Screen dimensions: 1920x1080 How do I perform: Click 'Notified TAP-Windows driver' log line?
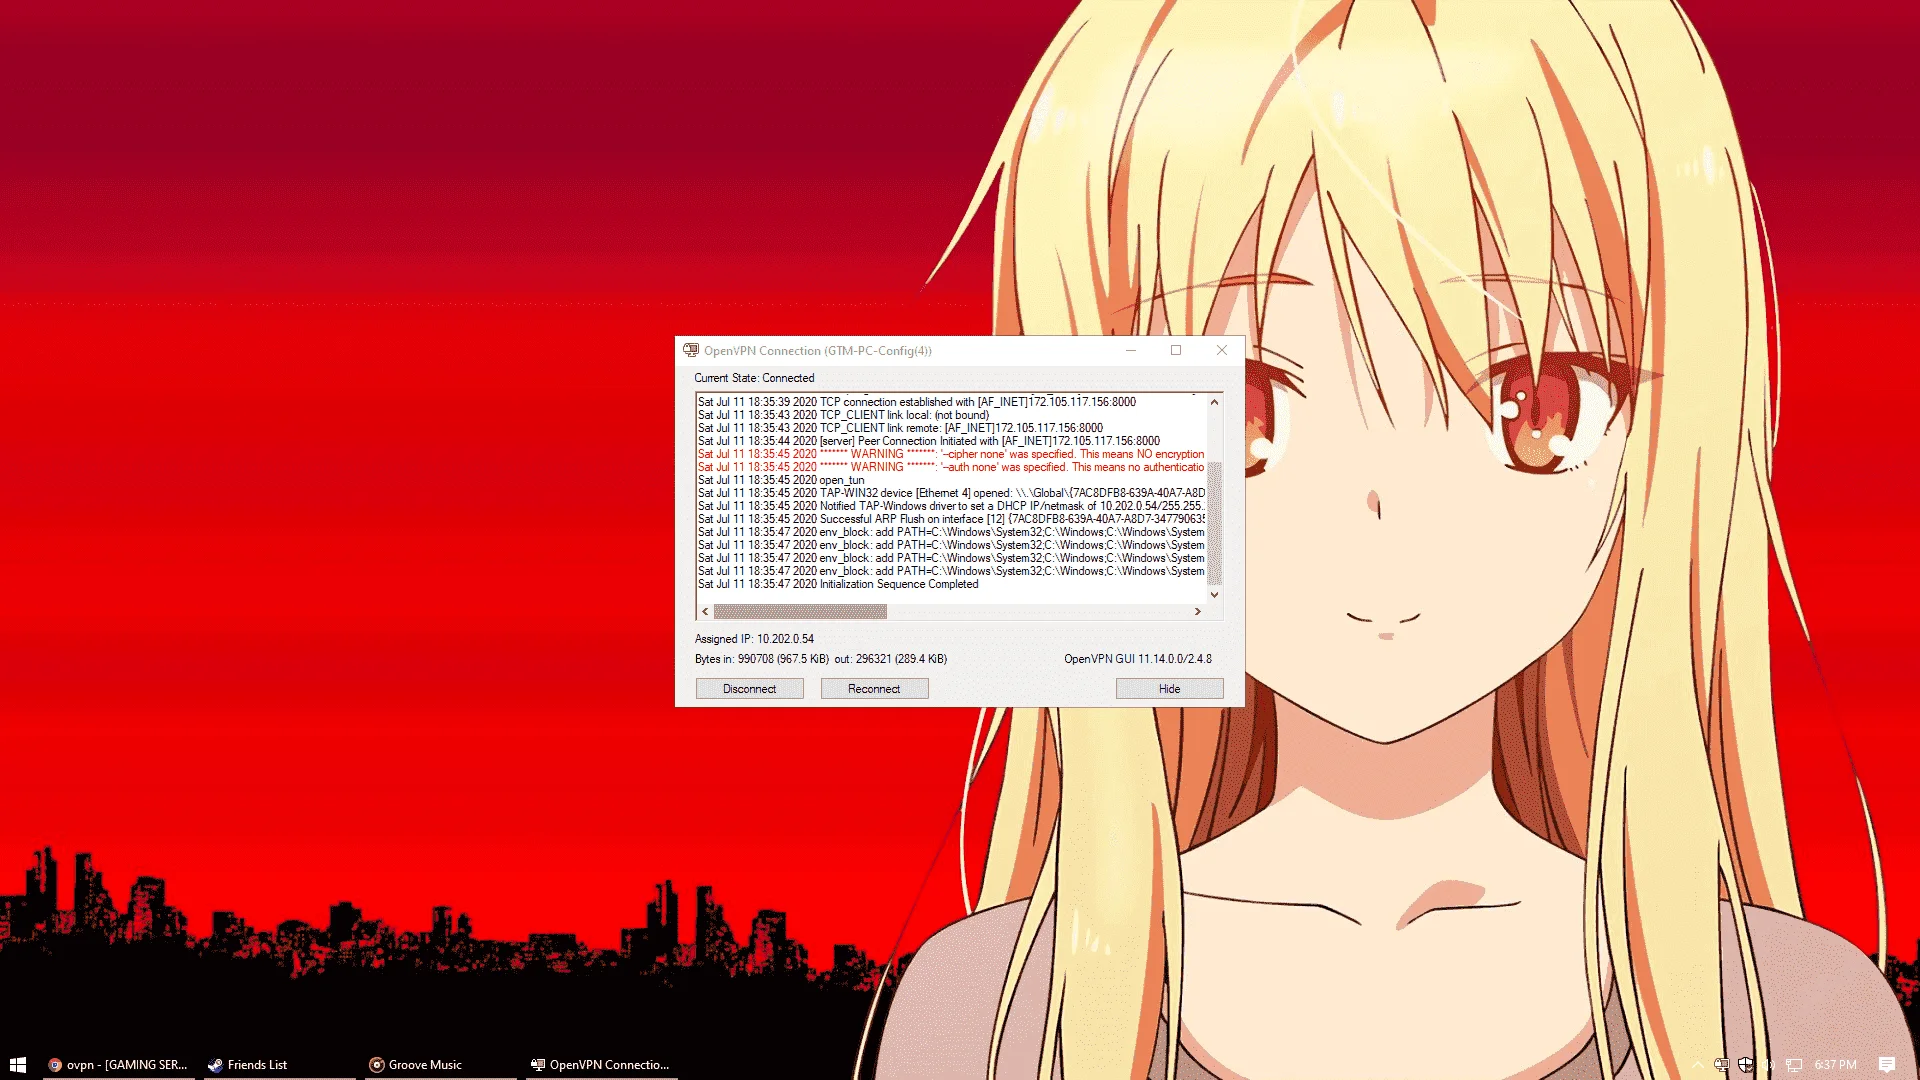(x=951, y=506)
